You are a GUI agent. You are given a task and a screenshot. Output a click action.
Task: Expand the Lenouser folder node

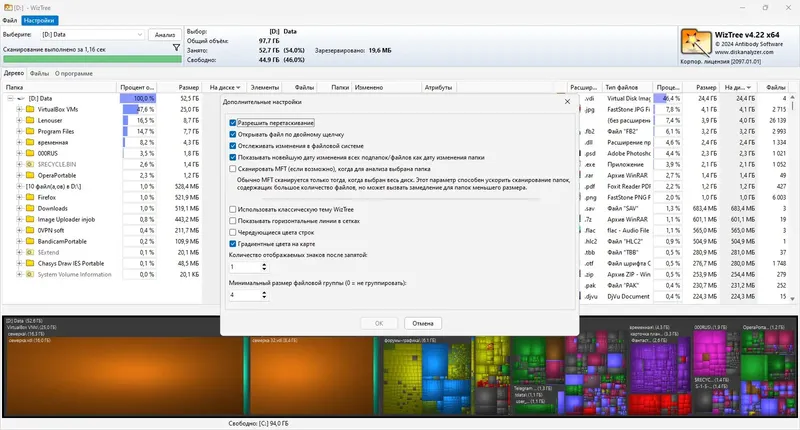tap(19, 120)
